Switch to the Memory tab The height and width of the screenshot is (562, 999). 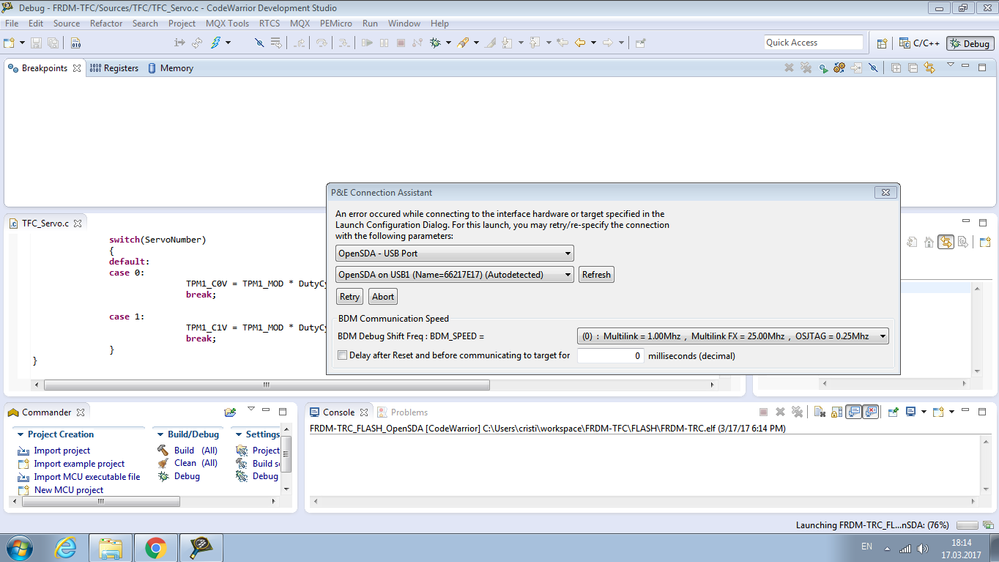(x=170, y=68)
